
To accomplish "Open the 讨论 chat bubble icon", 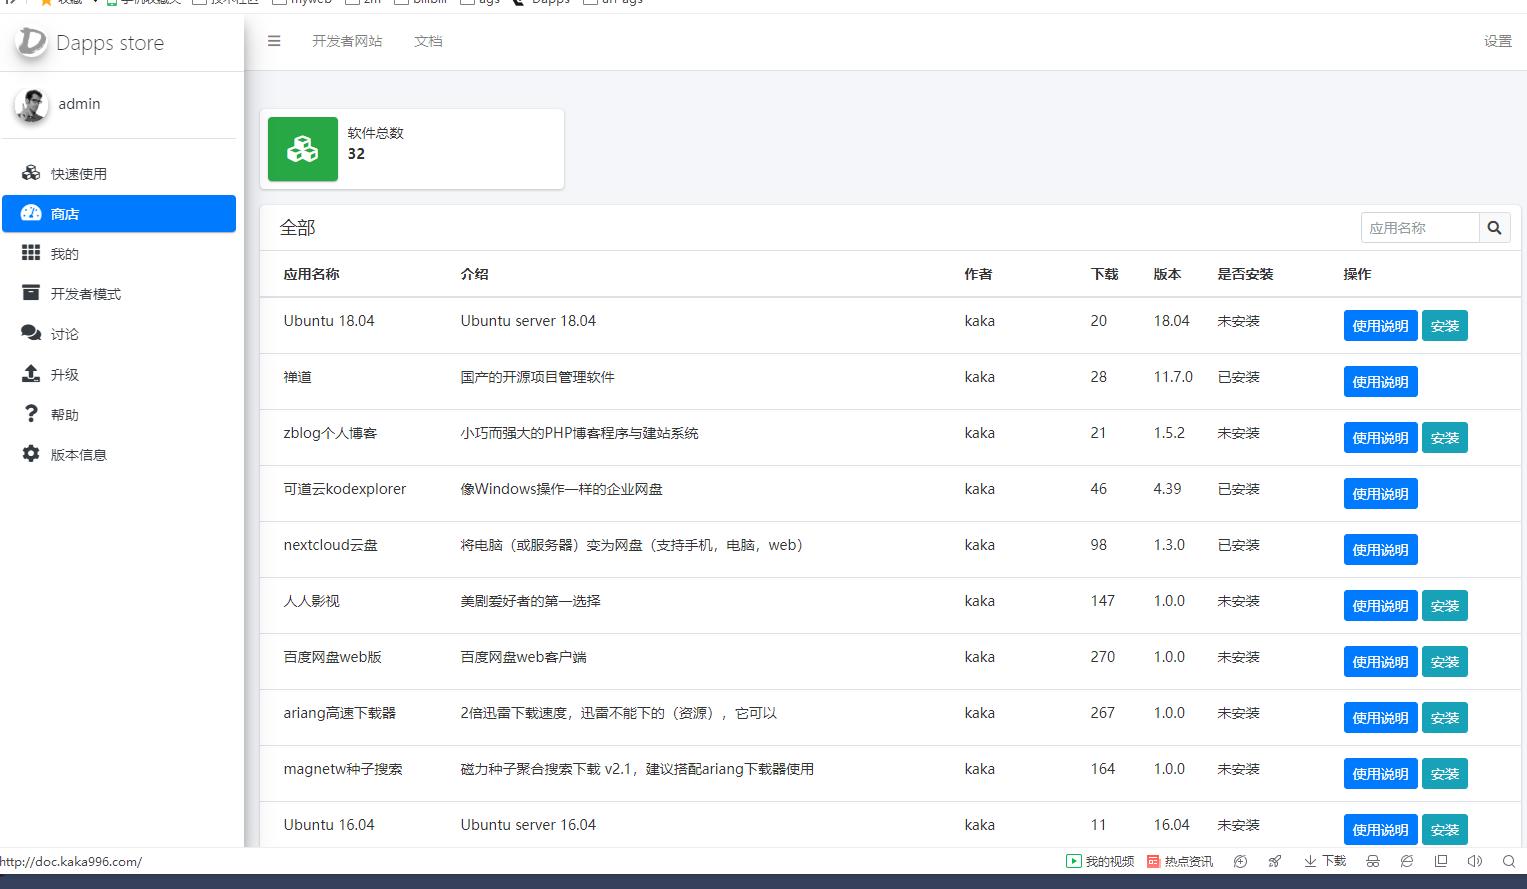I will (x=30, y=332).
